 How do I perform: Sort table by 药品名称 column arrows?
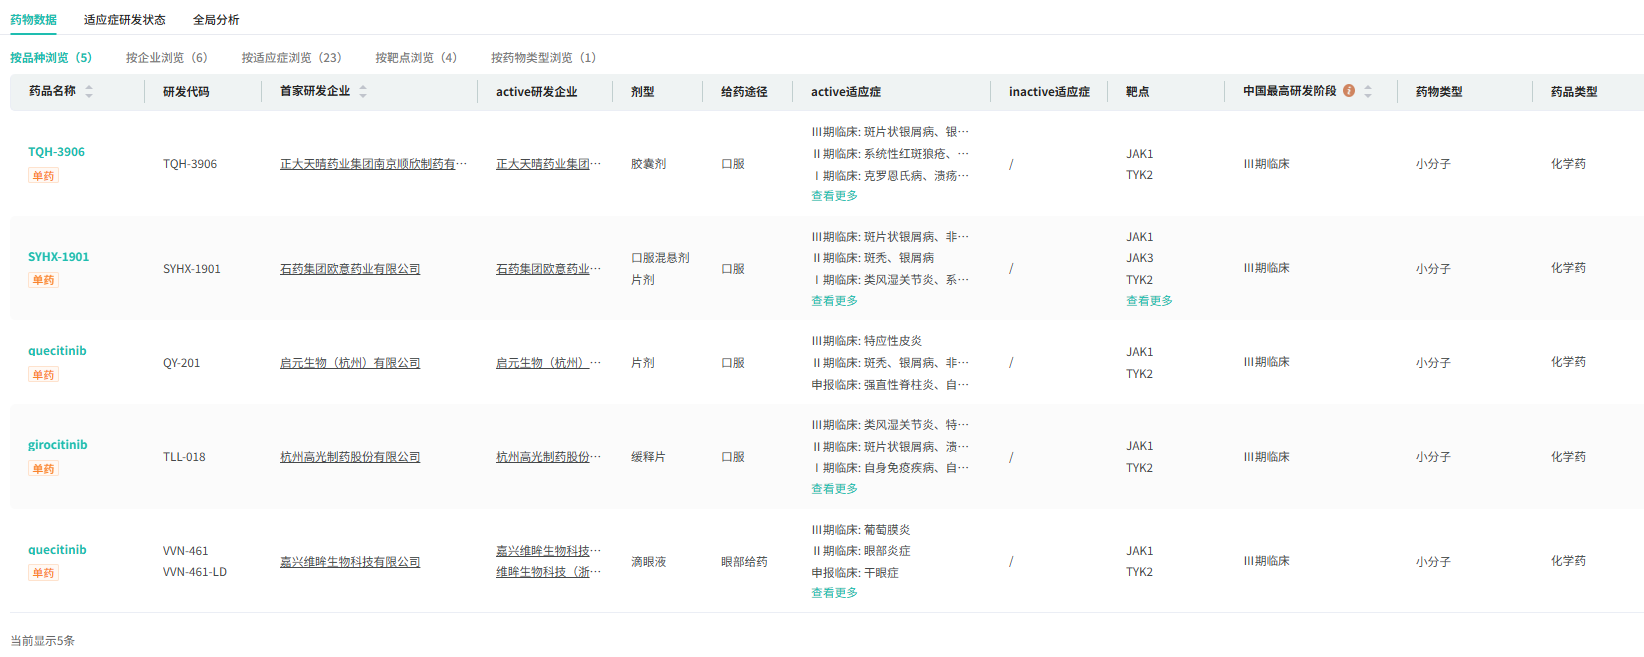point(89,92)
